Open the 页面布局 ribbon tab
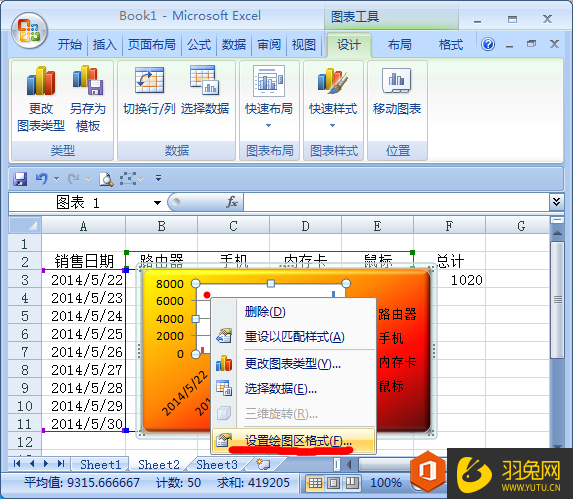 152,45
